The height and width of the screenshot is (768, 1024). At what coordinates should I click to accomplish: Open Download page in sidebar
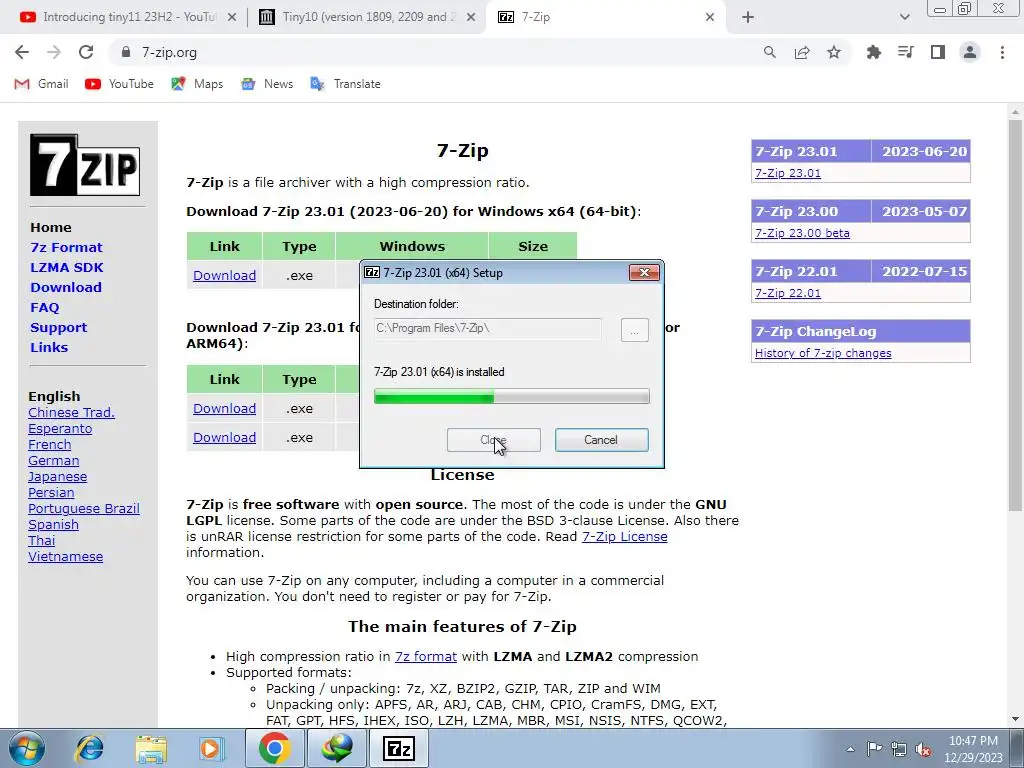pyautogui.click(x=66, y=287)
